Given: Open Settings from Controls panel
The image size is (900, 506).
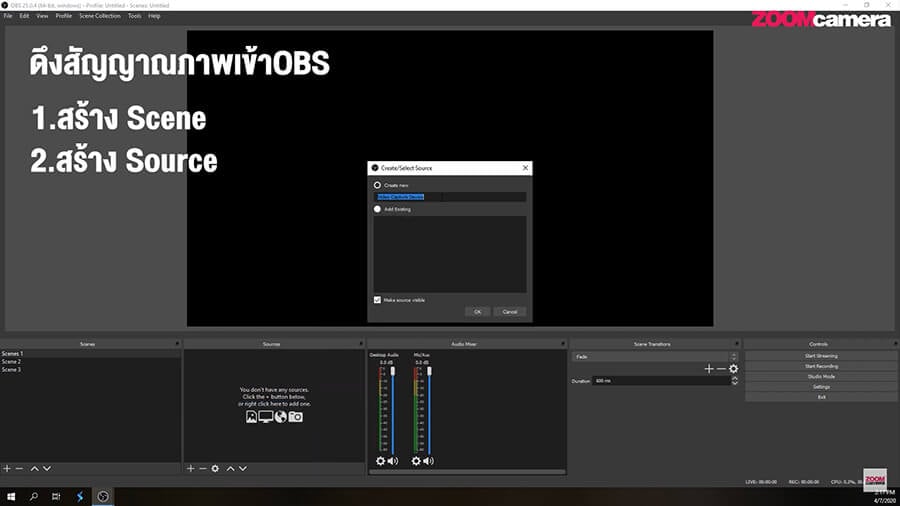Looking at the screenshot, I should (x=821, y=387).
